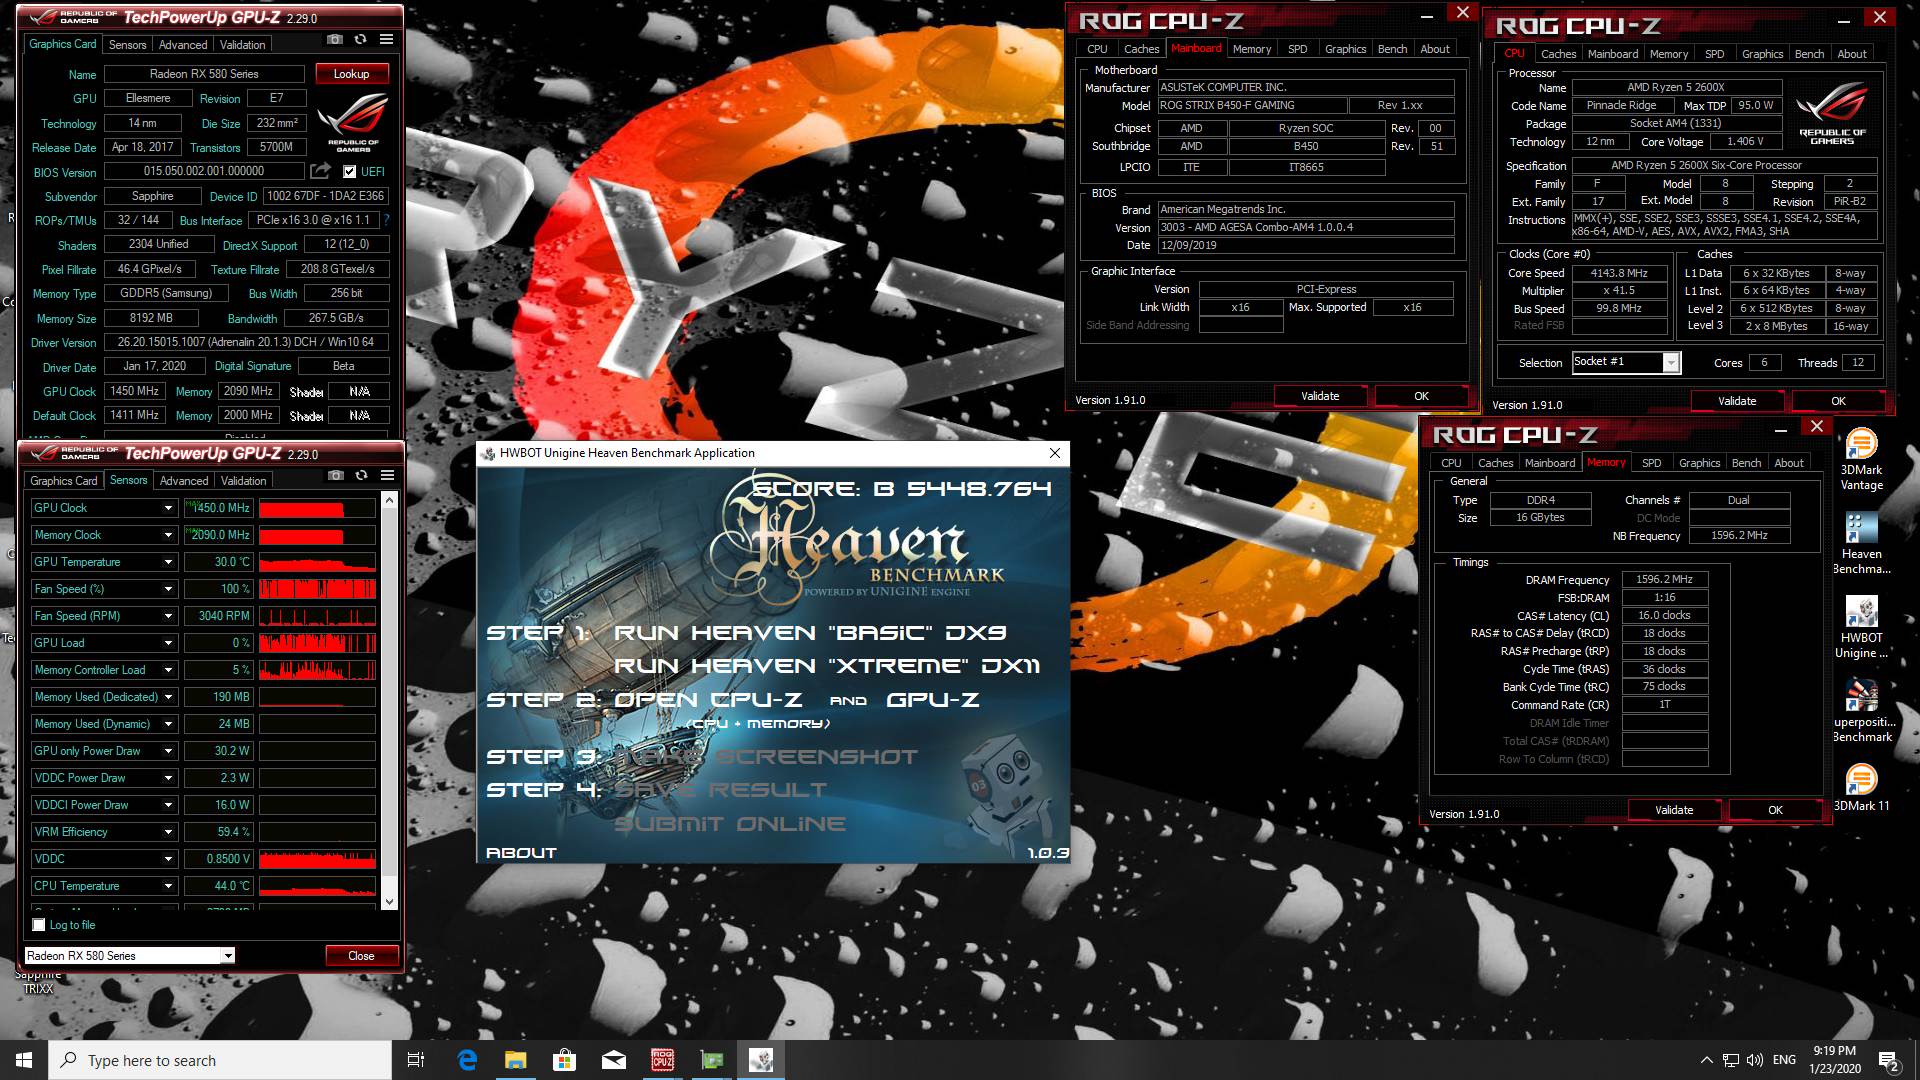Click the Windows Start button
Image resolution: width=1920 pixels, height=1080 pixels.
24,1060
